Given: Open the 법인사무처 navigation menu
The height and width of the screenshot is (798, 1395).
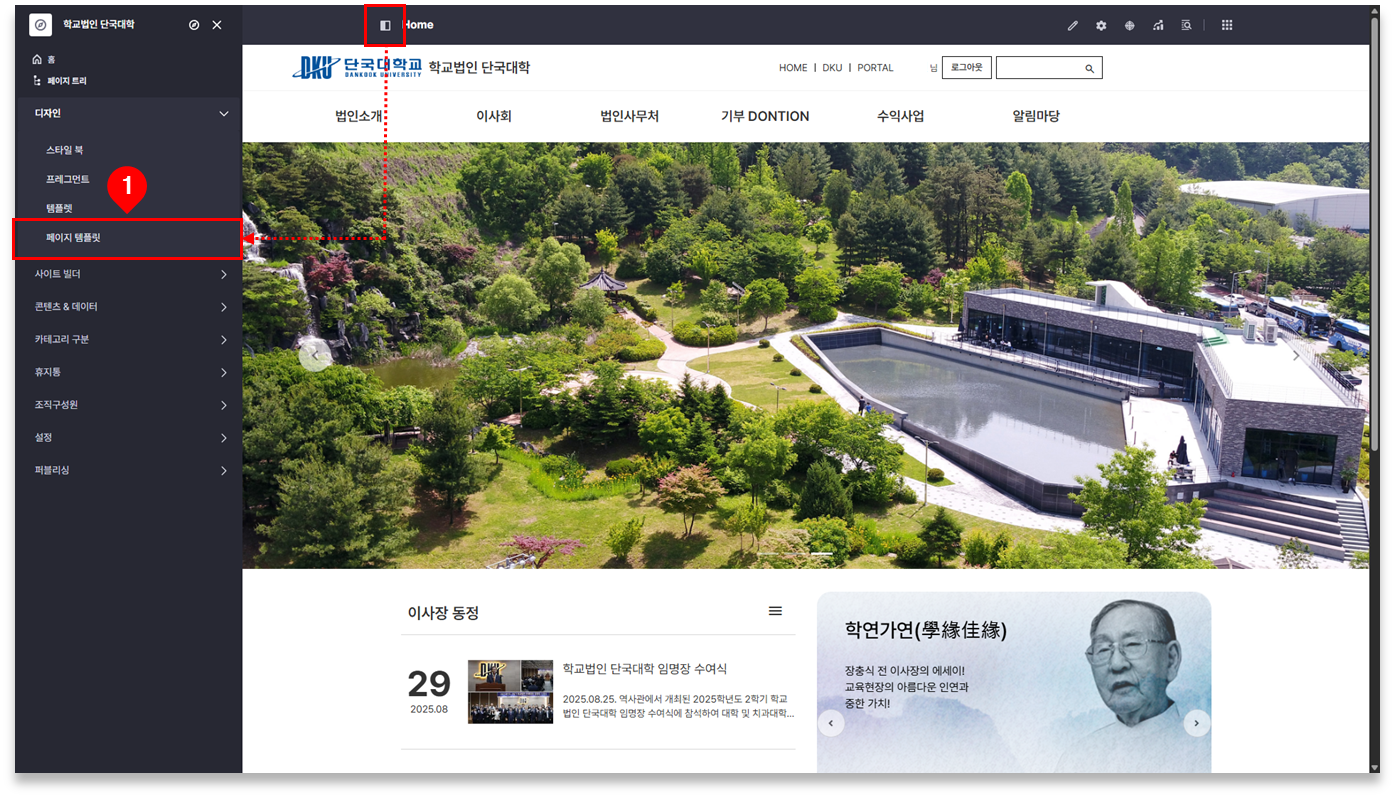Looking at the screenshot, I should [x=629, y=116].
